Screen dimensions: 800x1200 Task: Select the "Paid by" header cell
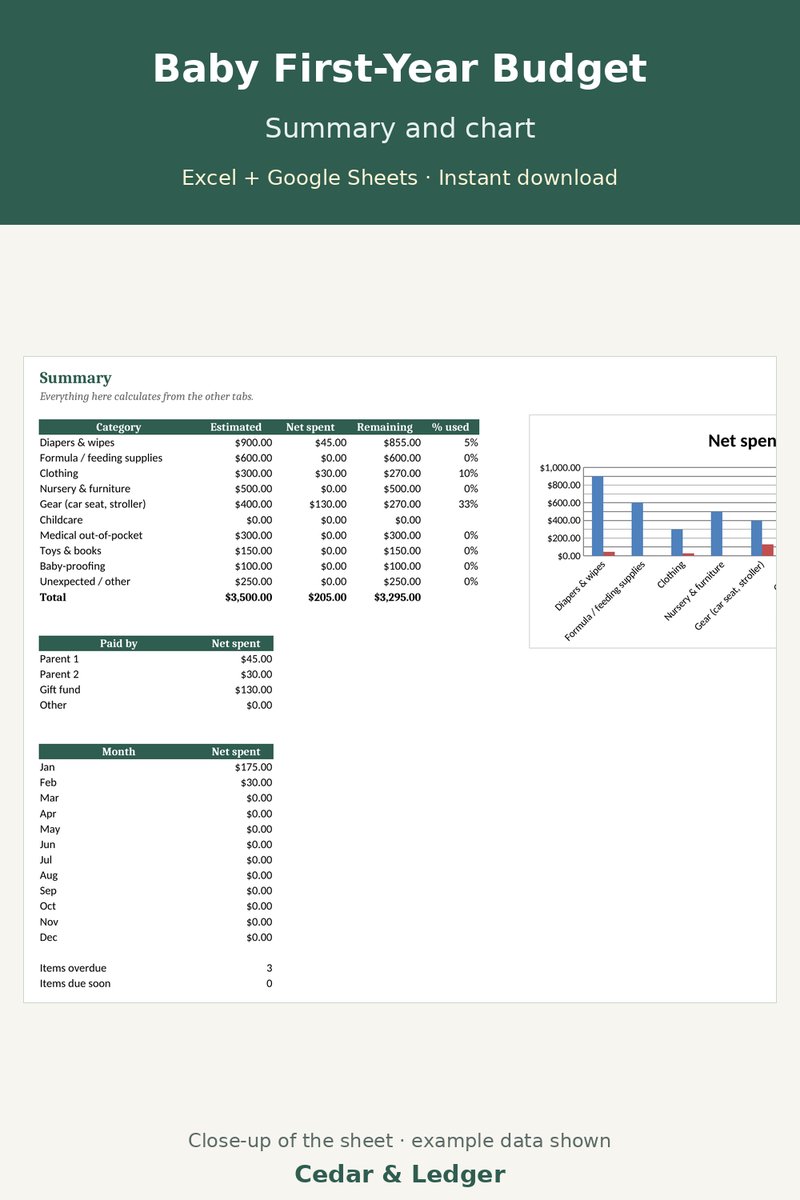click(118, 643)
